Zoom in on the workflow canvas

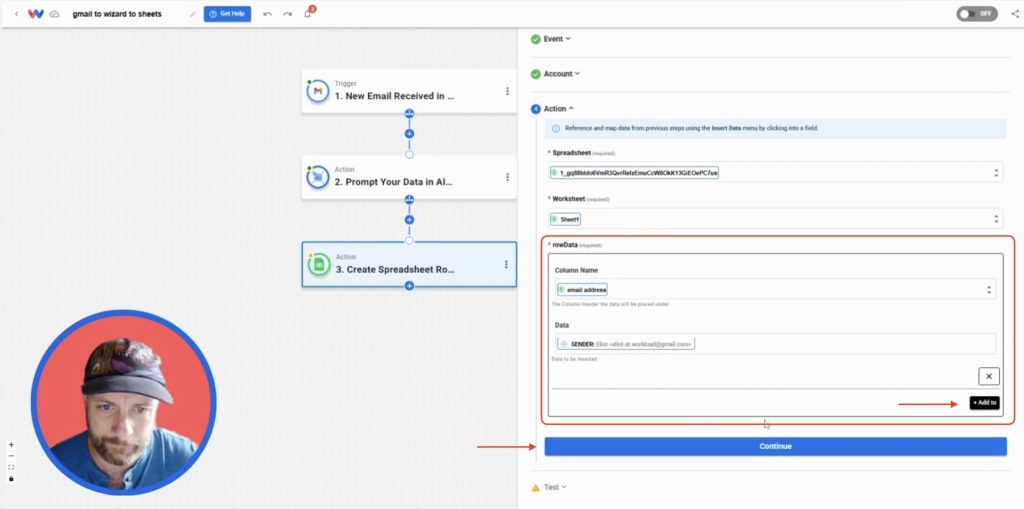point(11,444)
